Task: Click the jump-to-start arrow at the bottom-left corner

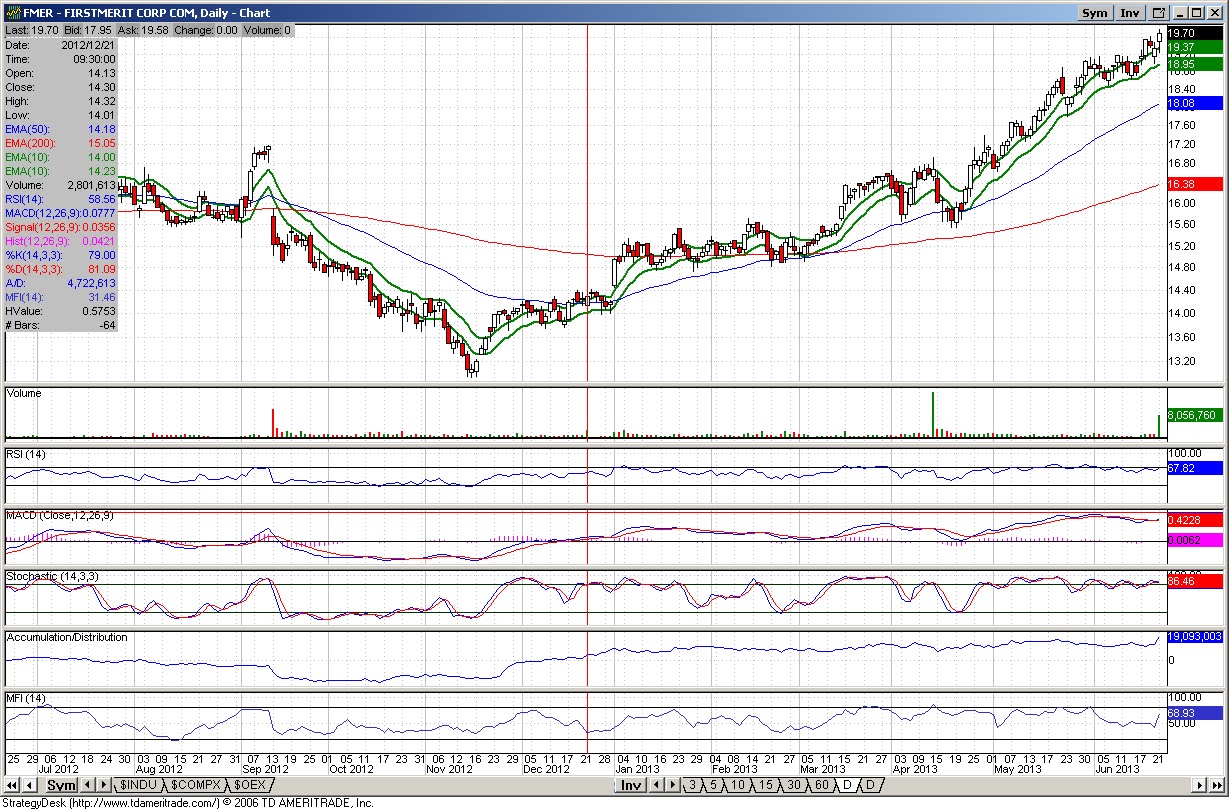Action: click(x=13, y=786)
